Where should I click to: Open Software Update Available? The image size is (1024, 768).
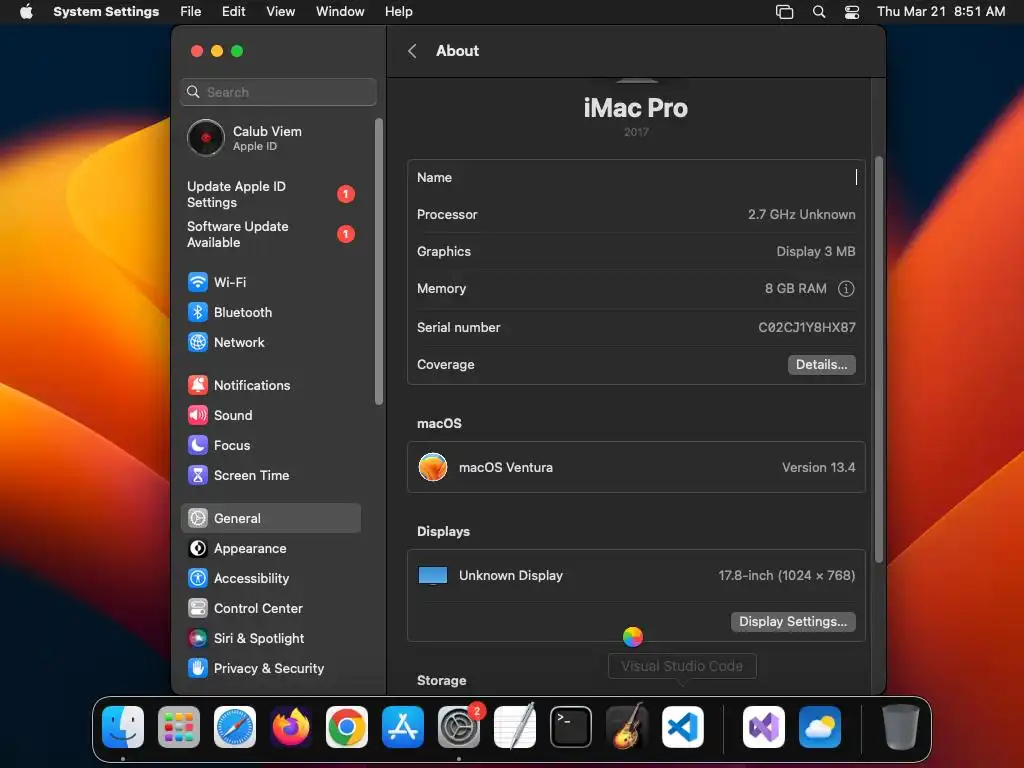click(270, 234)
